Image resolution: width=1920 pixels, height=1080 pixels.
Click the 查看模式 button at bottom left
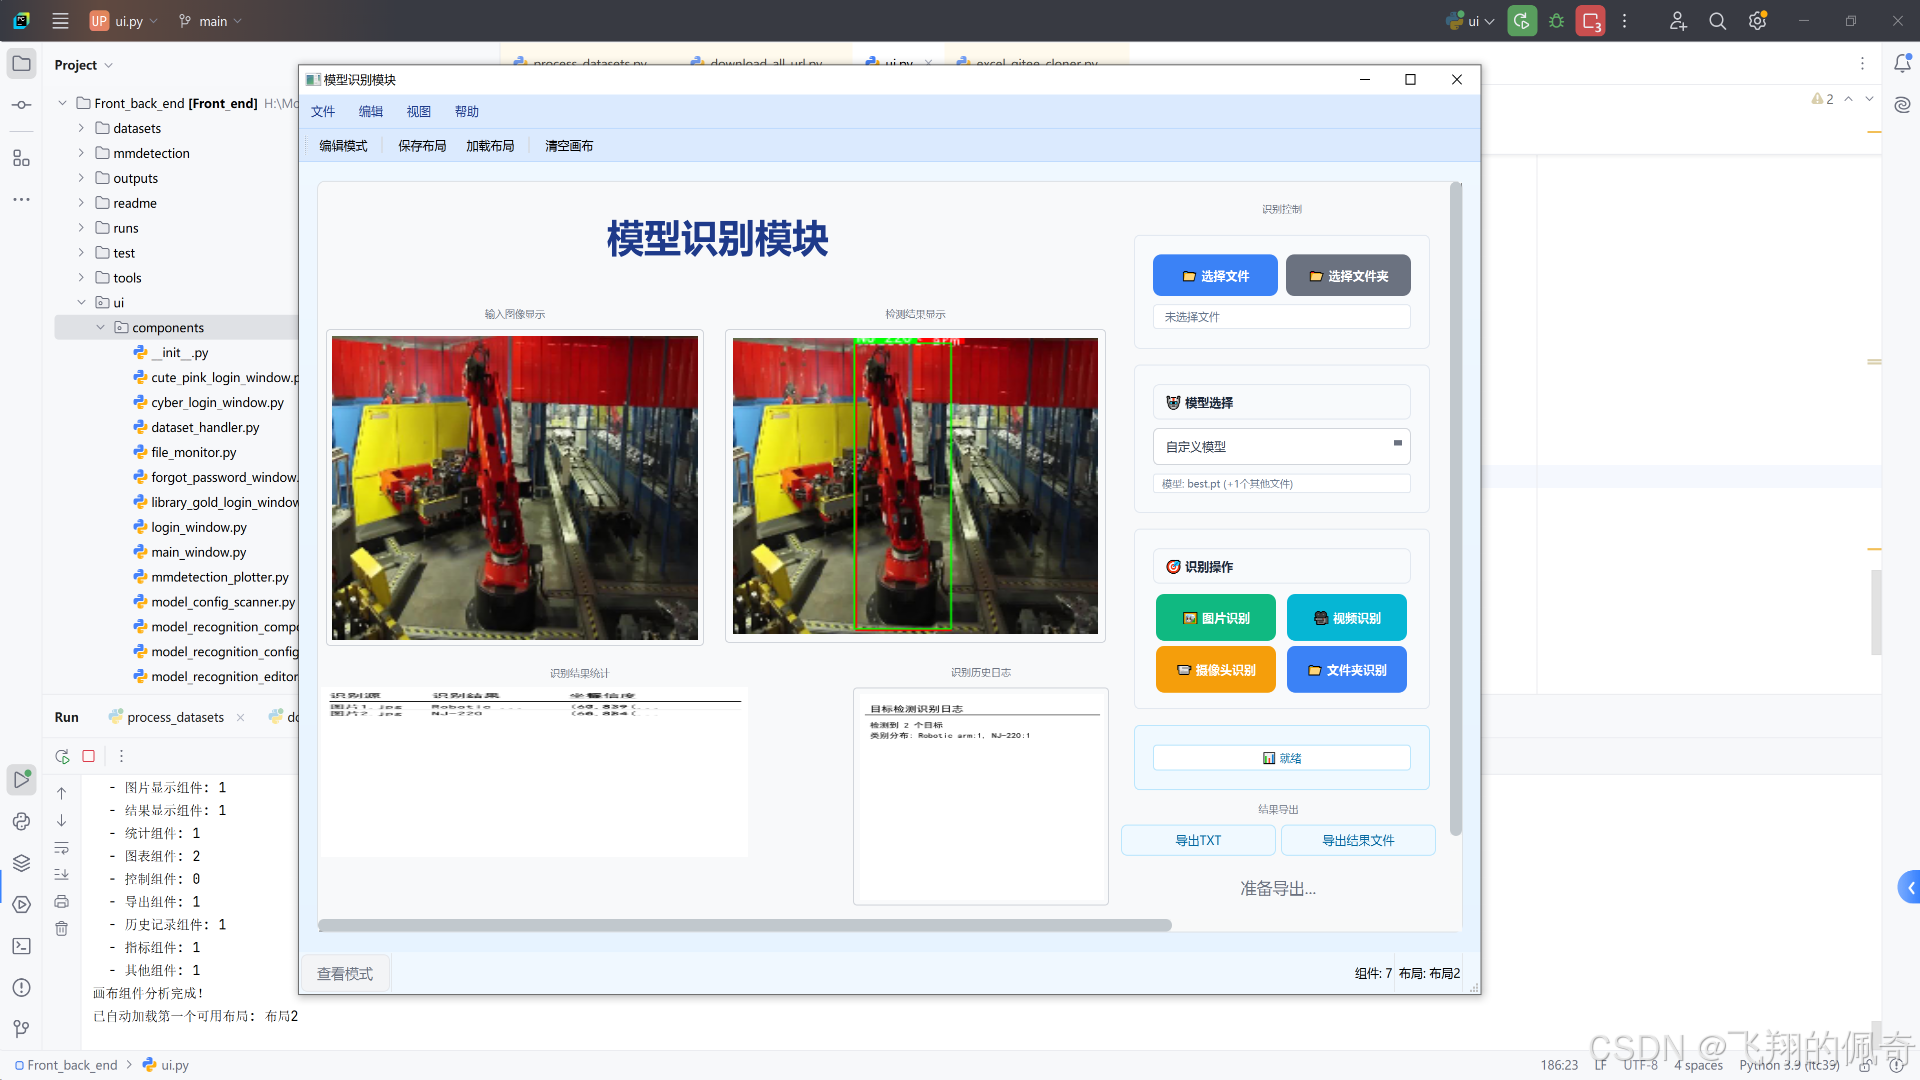[x=345, y=974]
